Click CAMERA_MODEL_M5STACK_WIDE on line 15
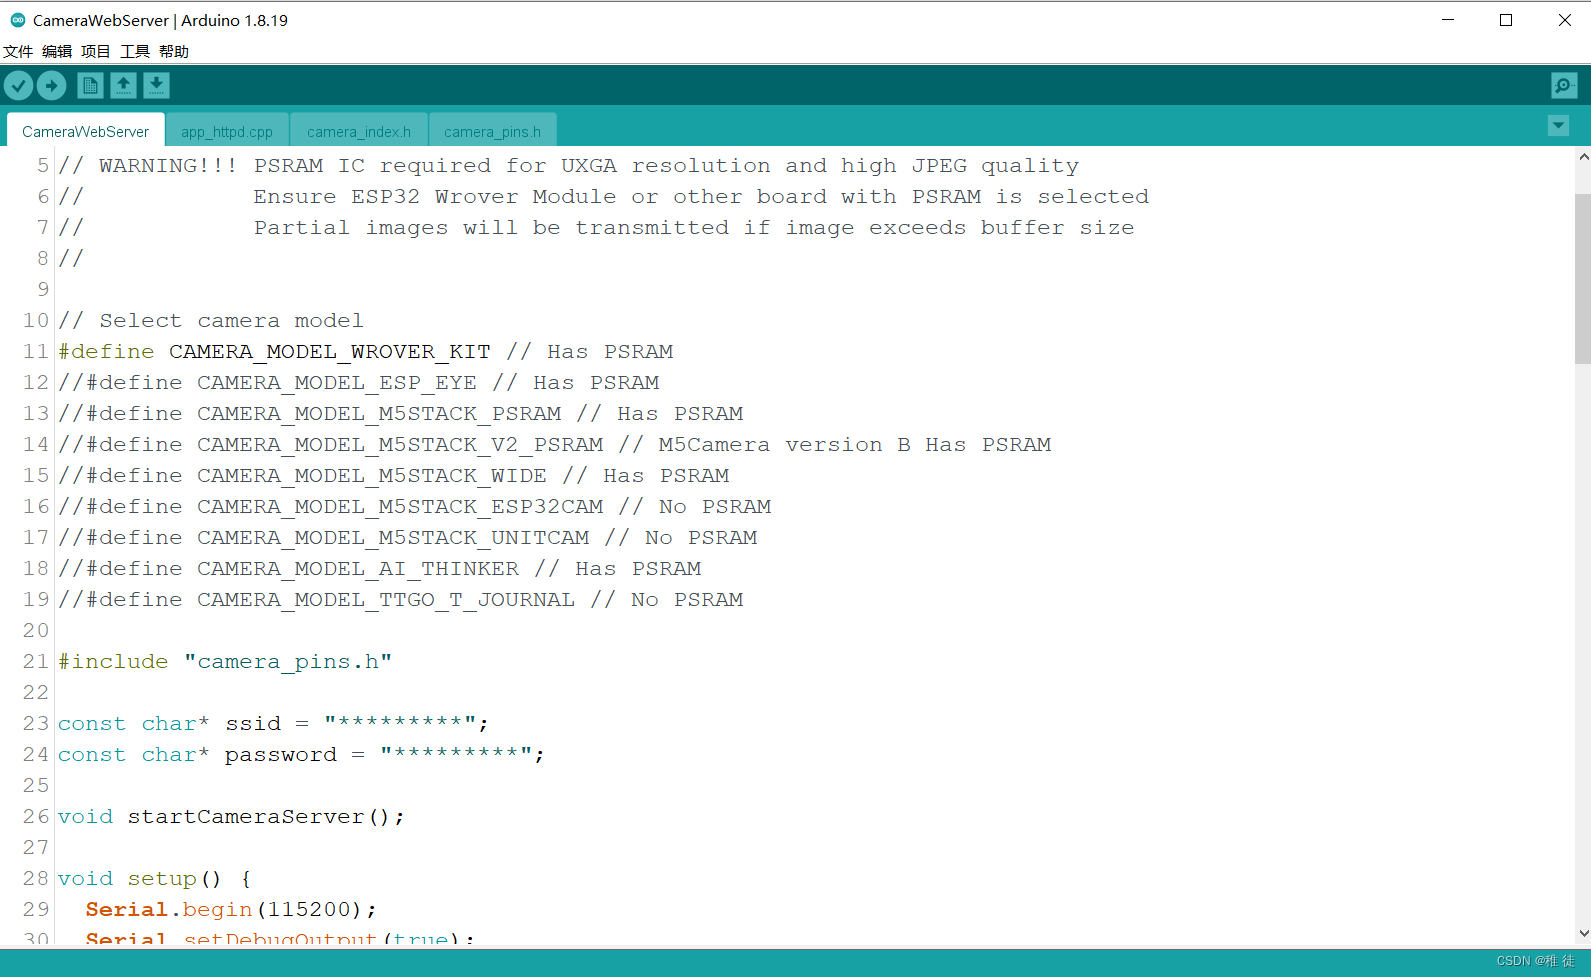 (372, 476)
